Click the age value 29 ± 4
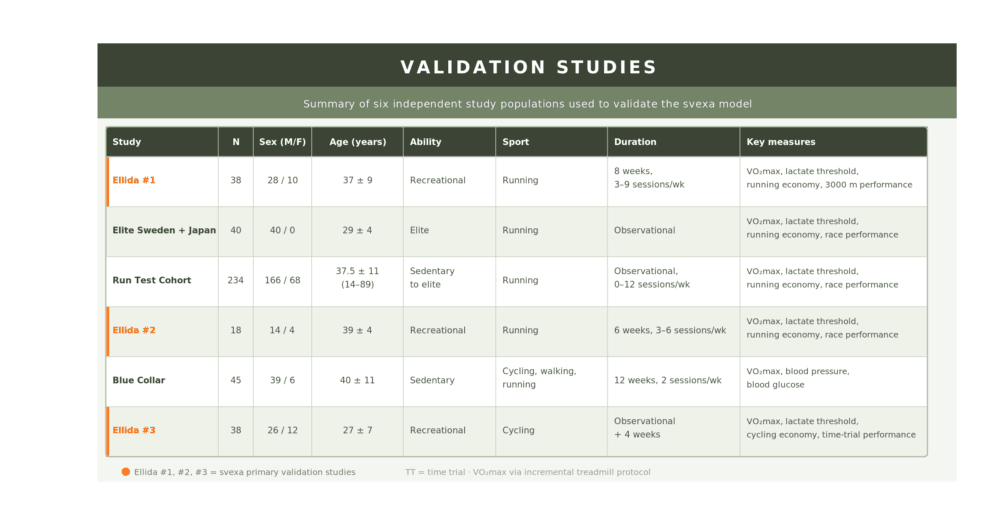Viewport: 1000px width, 525px height. (x=358, y=230)
